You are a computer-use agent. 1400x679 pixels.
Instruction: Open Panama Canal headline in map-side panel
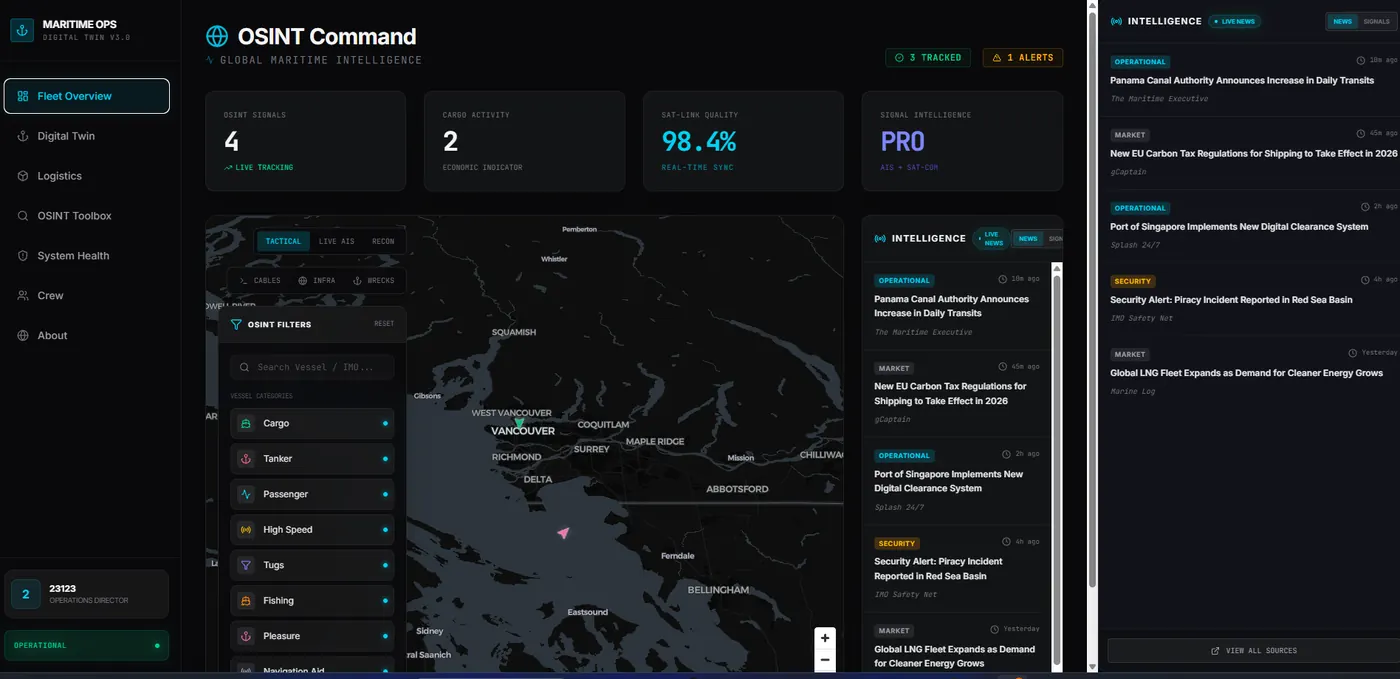(951, 306)
